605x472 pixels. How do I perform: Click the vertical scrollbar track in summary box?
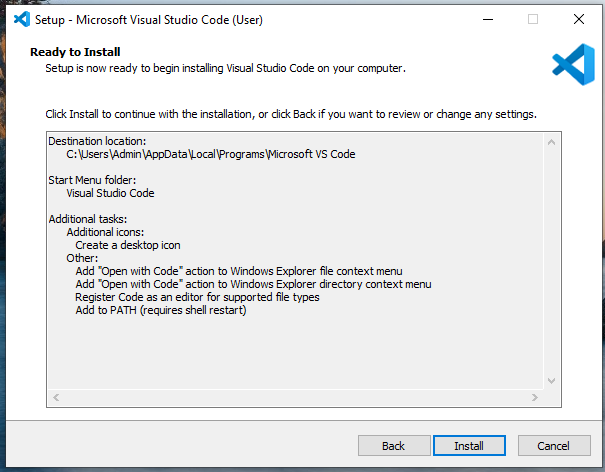[552, 262]
